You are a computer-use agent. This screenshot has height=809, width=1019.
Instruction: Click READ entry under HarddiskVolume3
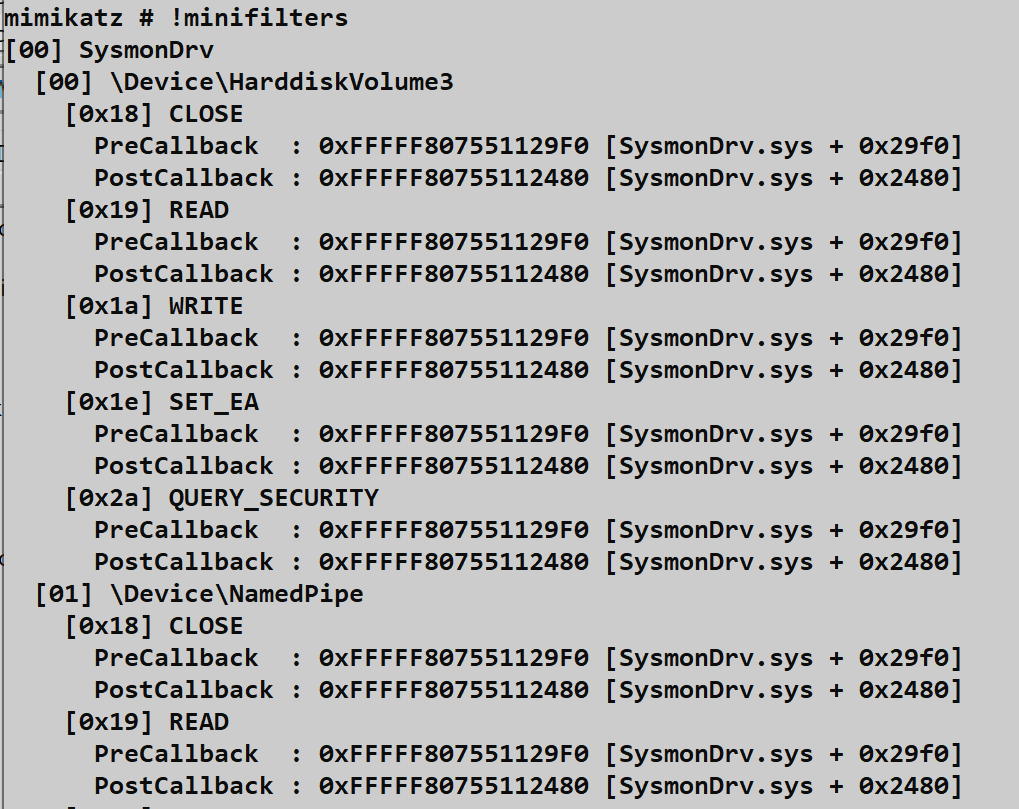[147, 210]
